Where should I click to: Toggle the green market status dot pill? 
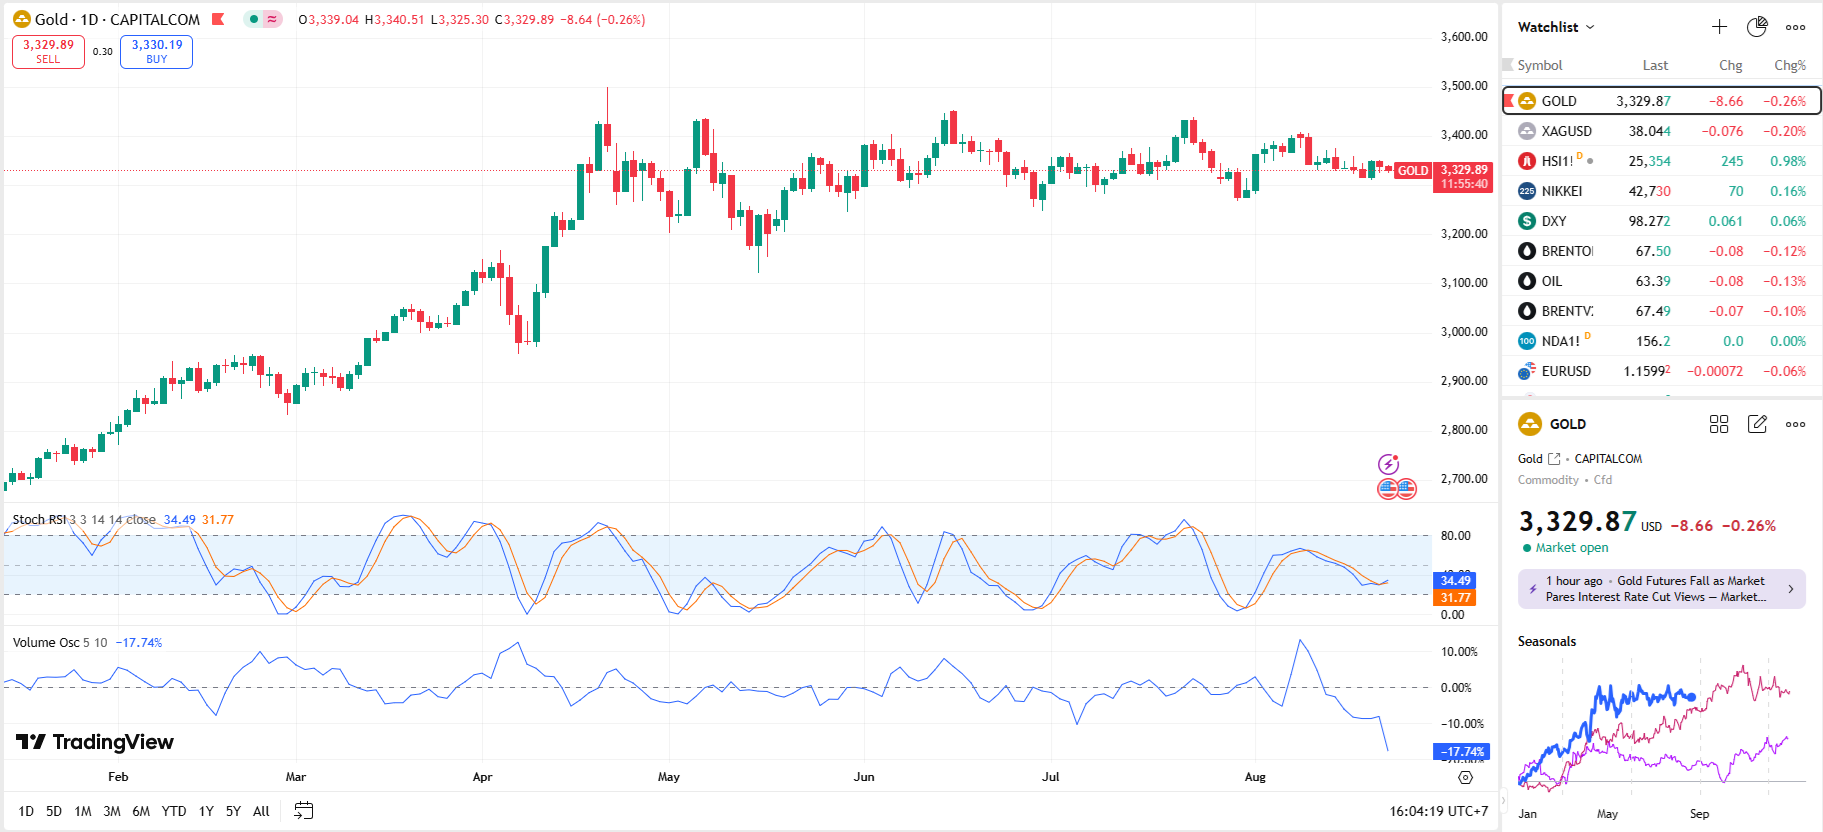tap(254, 19)
